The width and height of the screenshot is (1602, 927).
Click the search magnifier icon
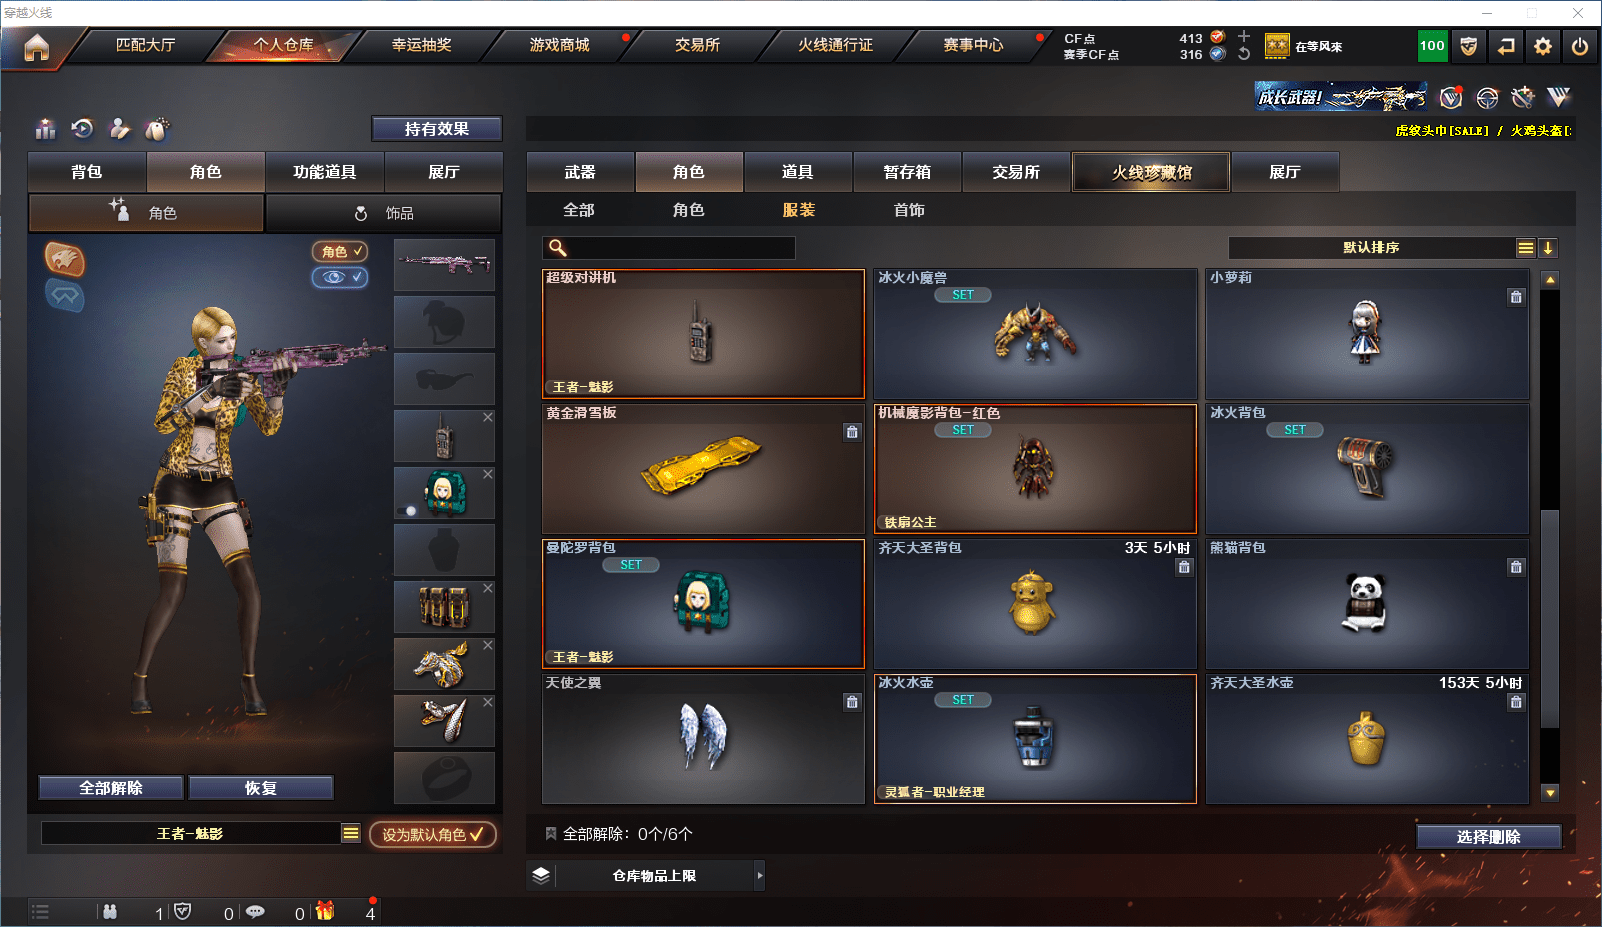(558, 248)
